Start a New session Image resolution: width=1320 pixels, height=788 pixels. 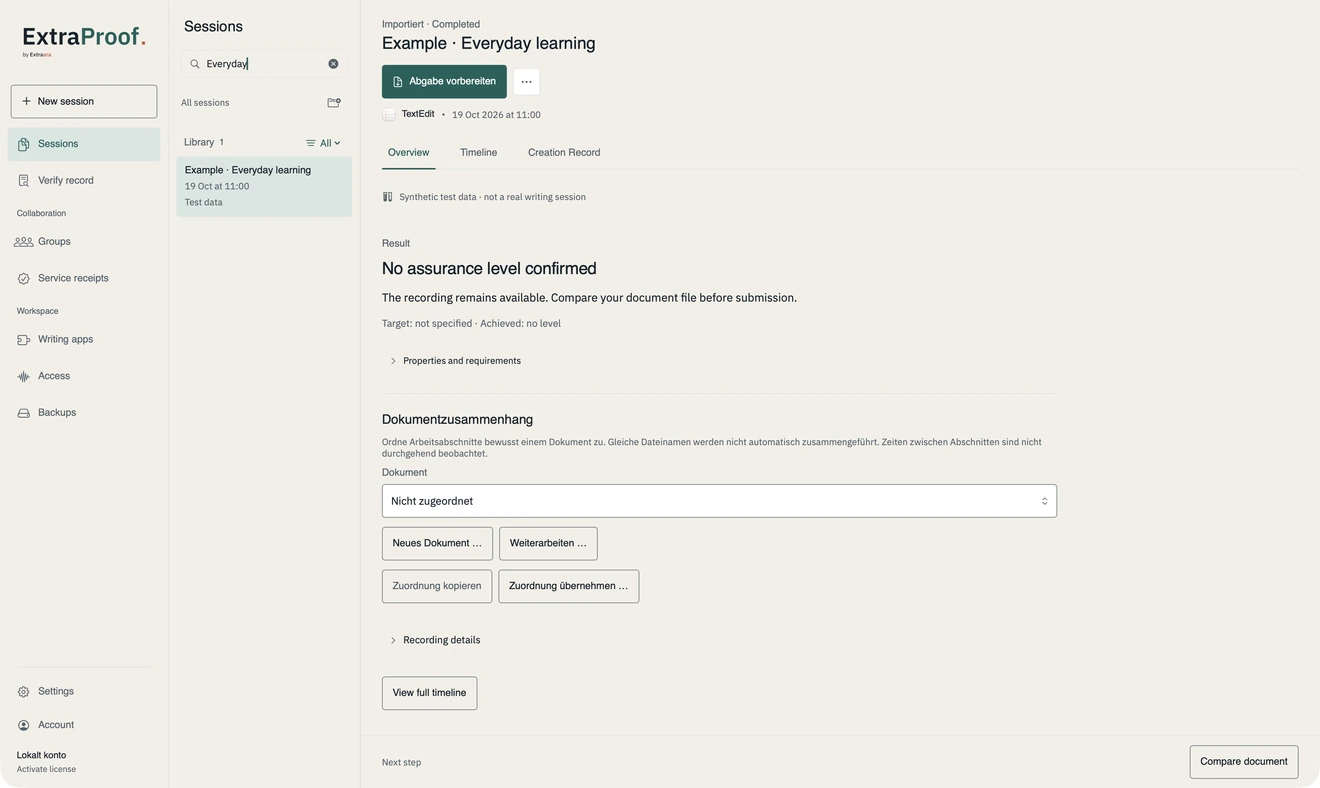coord(84,101)
